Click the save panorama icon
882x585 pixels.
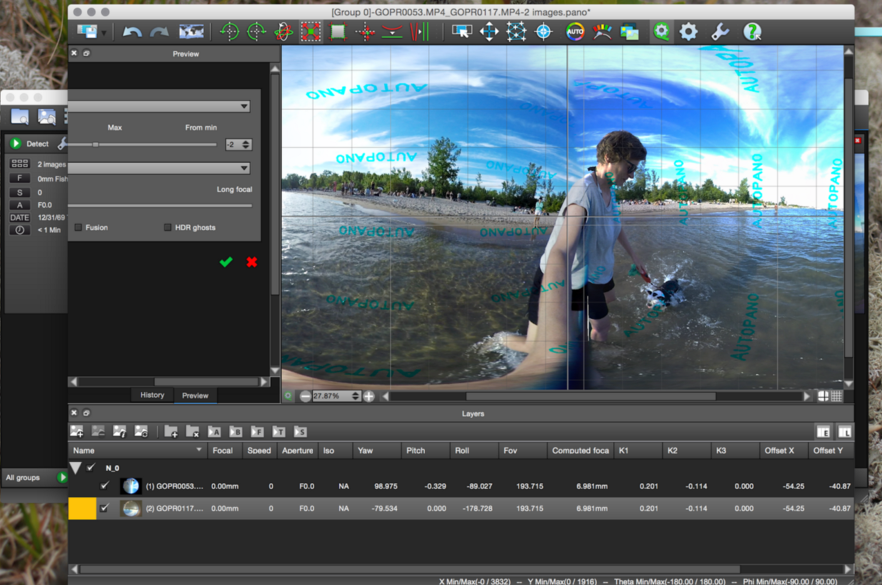(87, 32)
